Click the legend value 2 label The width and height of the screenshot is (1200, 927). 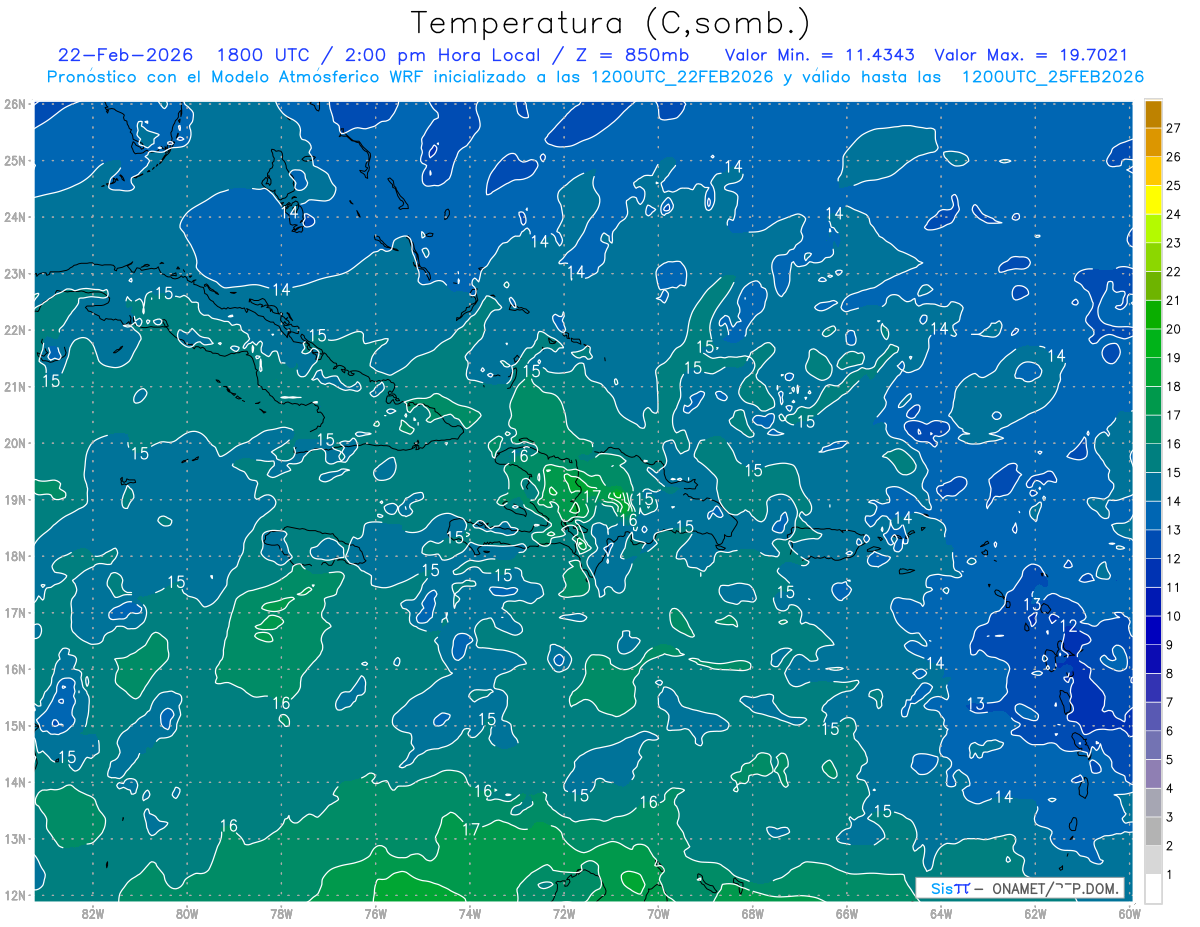coord(1170,846)
